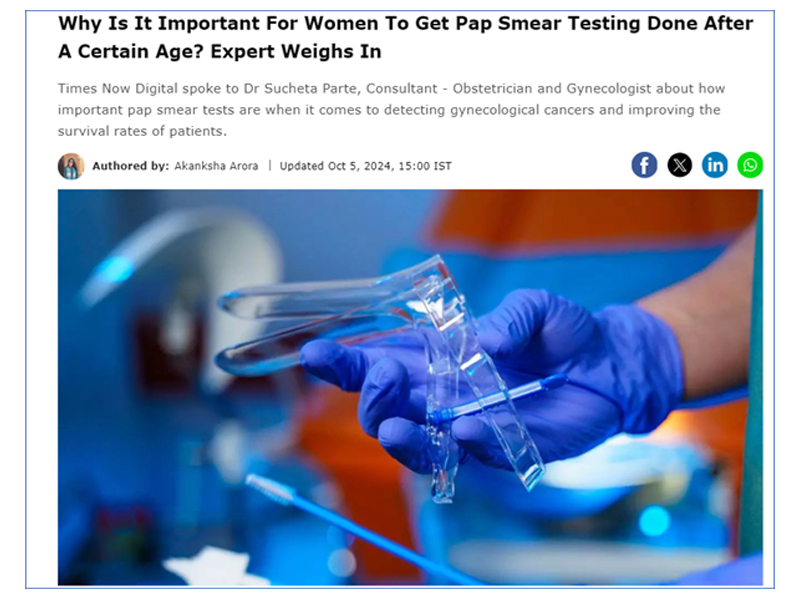Share the article via WhatsApp
This screenshot has height=600, width=800.
(750, 165)
